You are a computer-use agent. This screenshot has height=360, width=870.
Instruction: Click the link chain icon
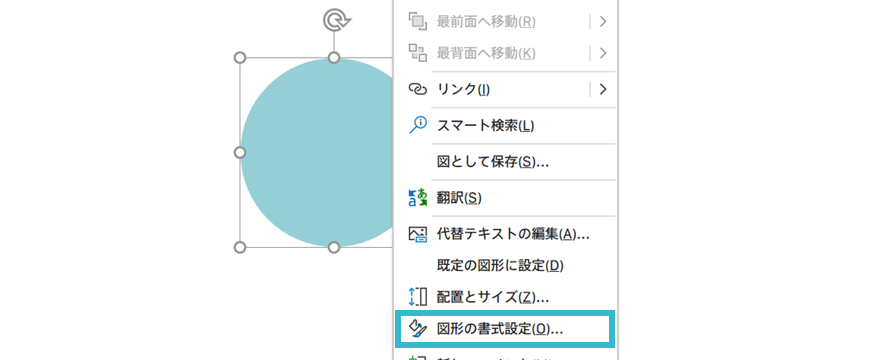coord(417,89)
